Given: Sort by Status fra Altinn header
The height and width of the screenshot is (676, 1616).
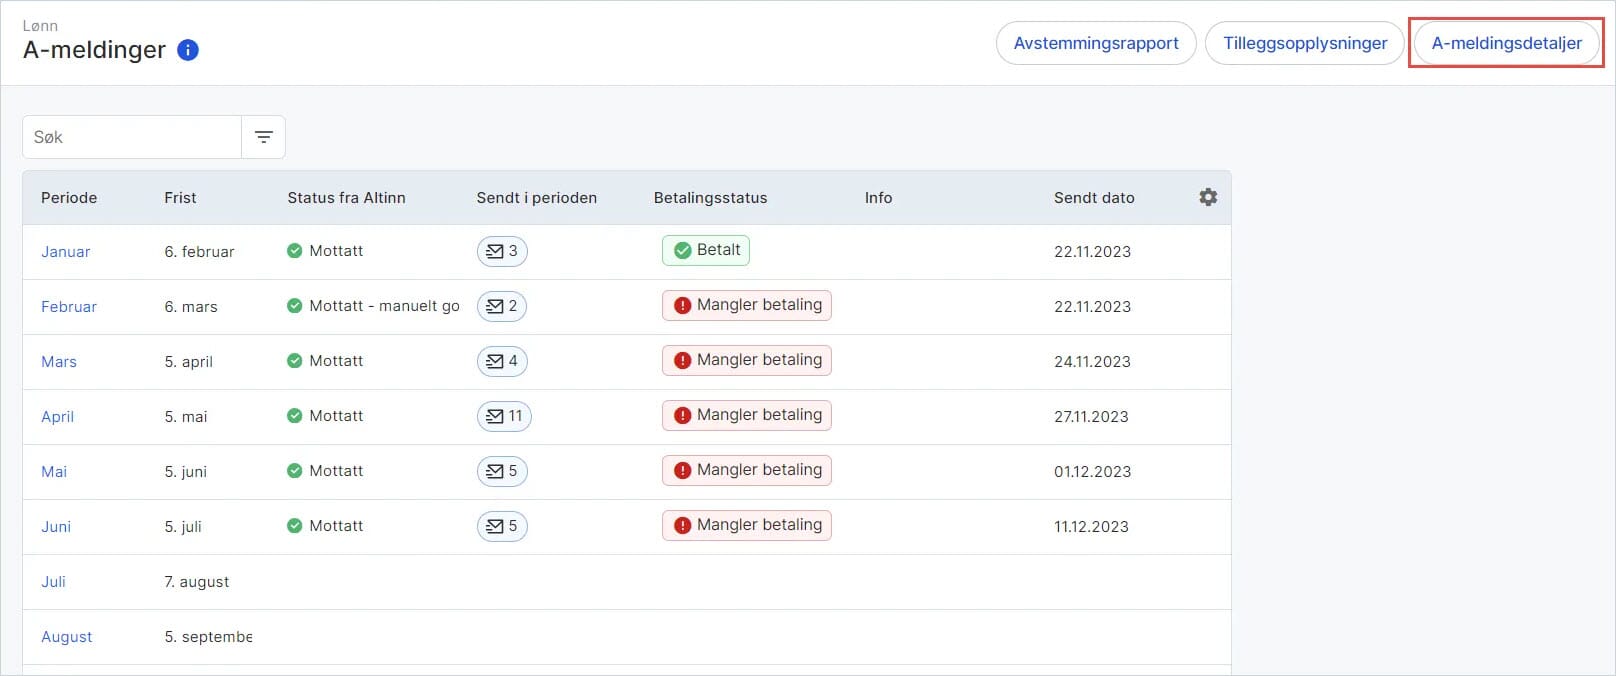Looking at the screenshot, I should (x=346, y=198).
